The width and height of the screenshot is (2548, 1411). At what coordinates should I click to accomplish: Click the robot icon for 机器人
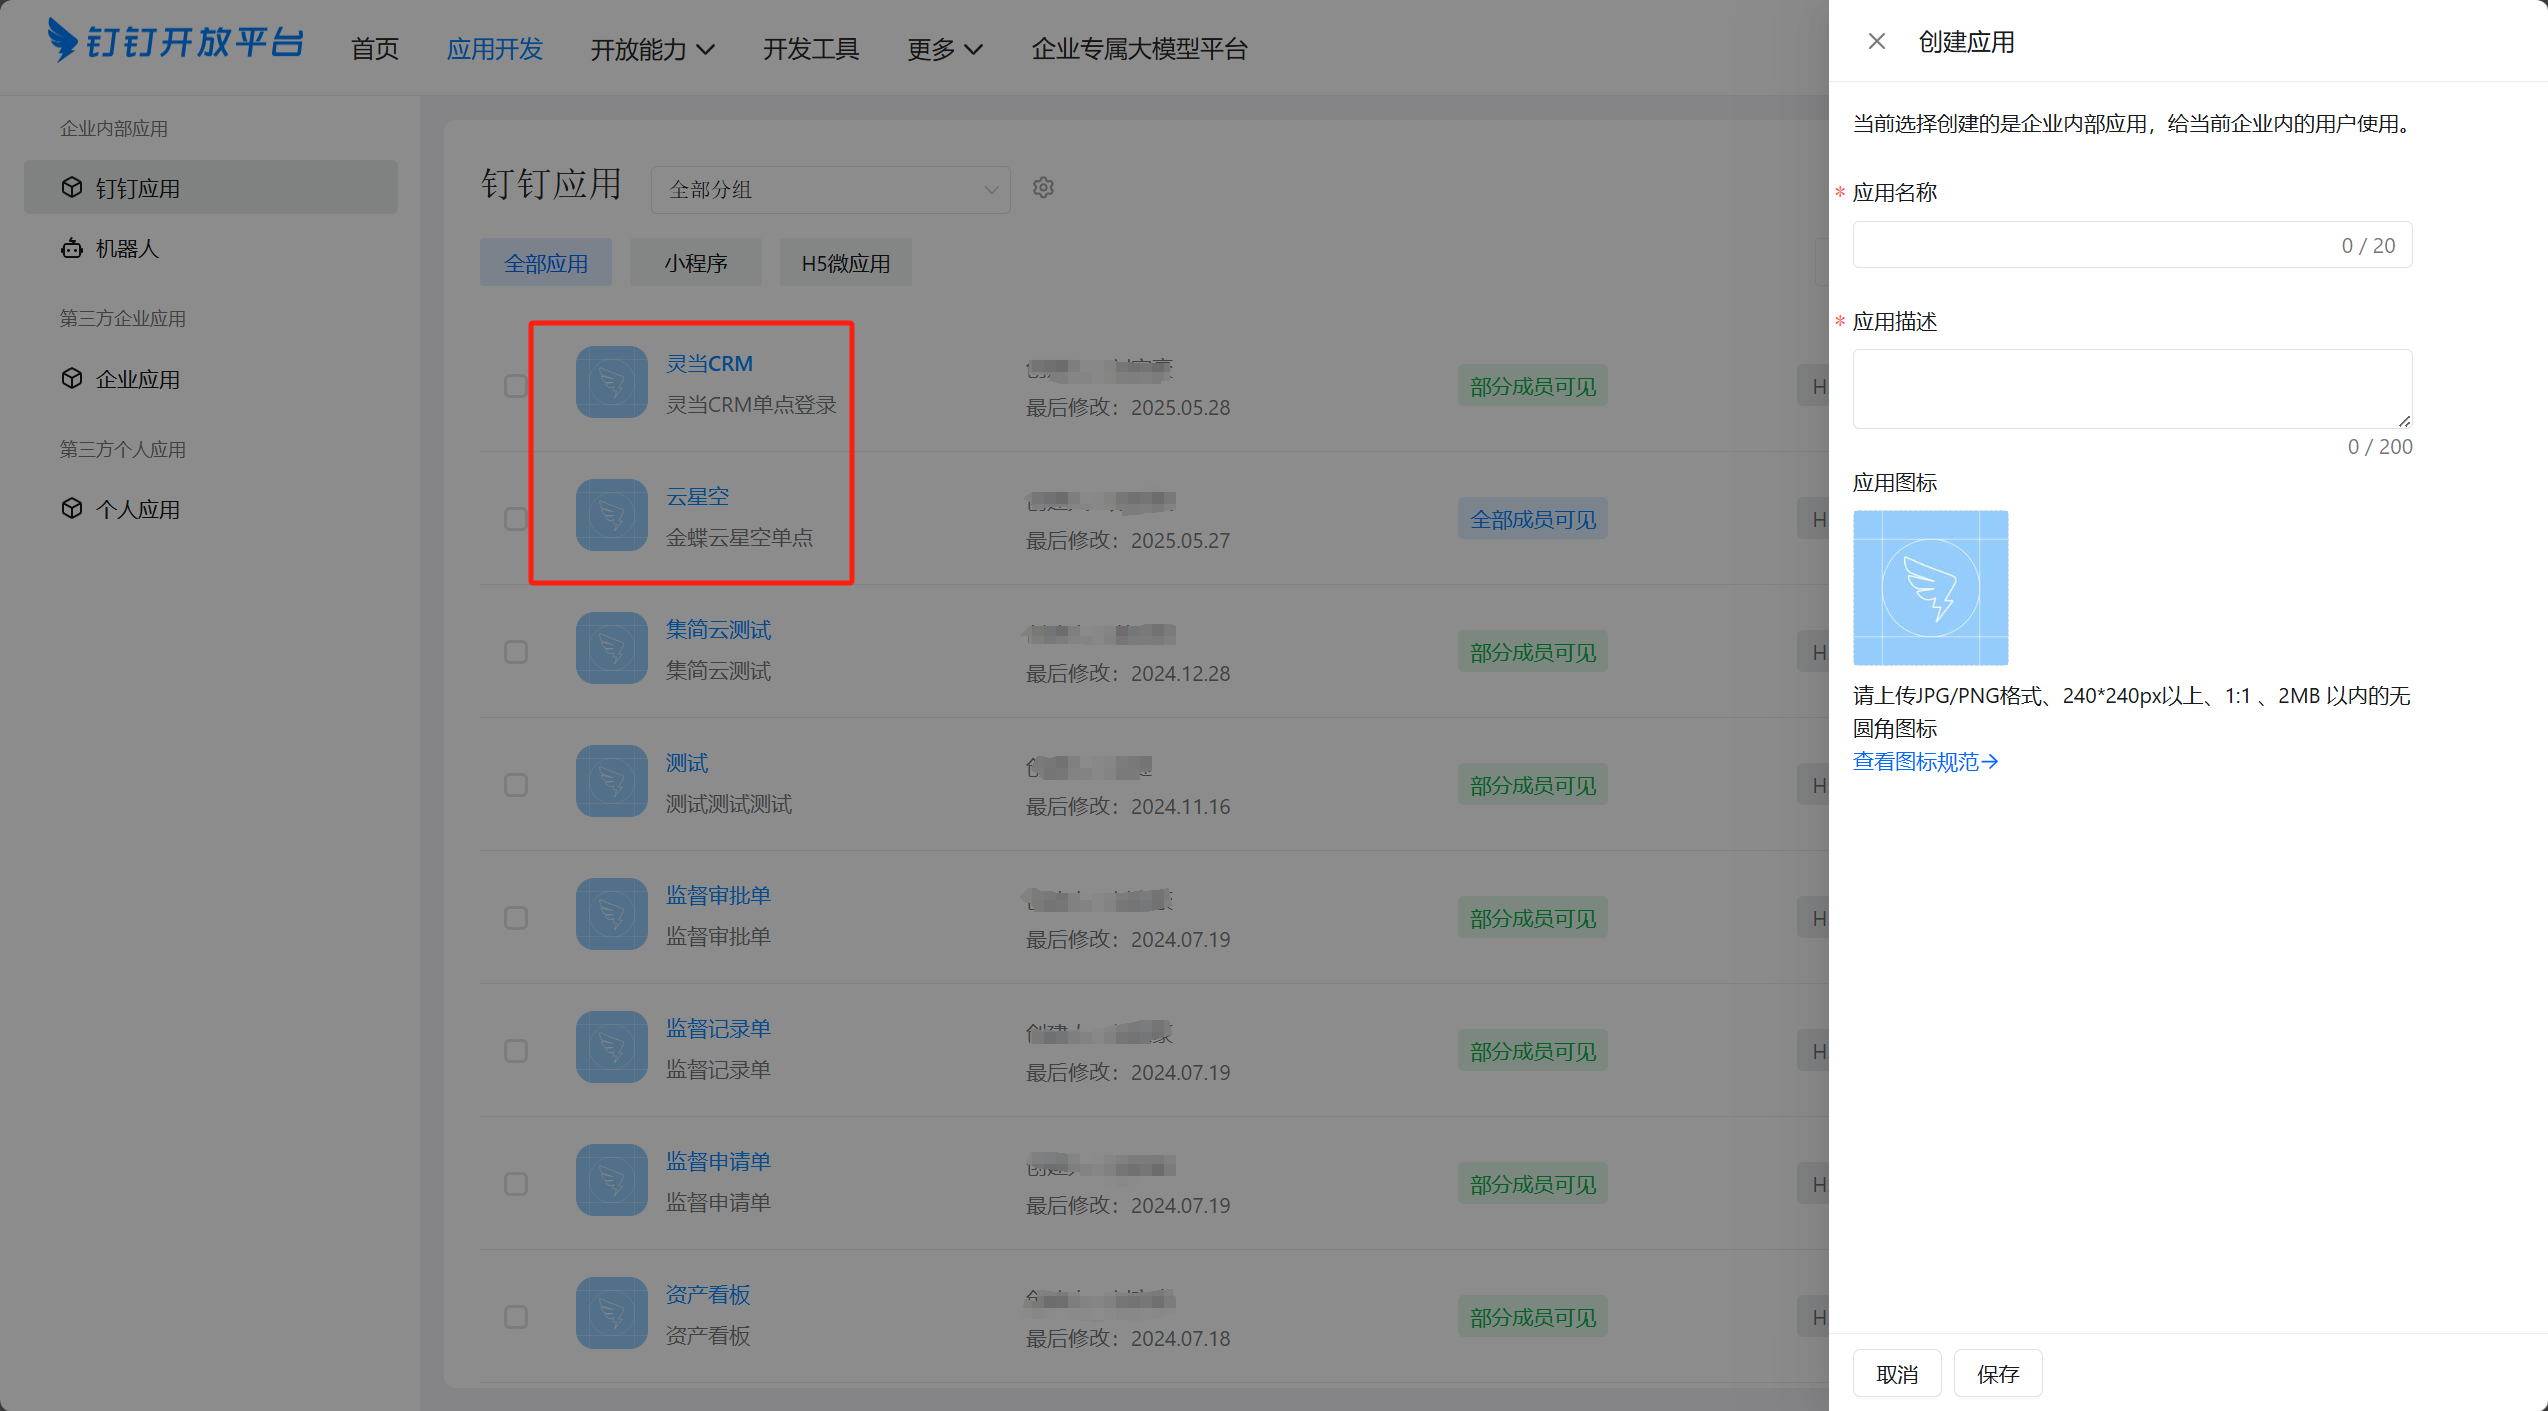pyautogui.click(x=72, y=248)
